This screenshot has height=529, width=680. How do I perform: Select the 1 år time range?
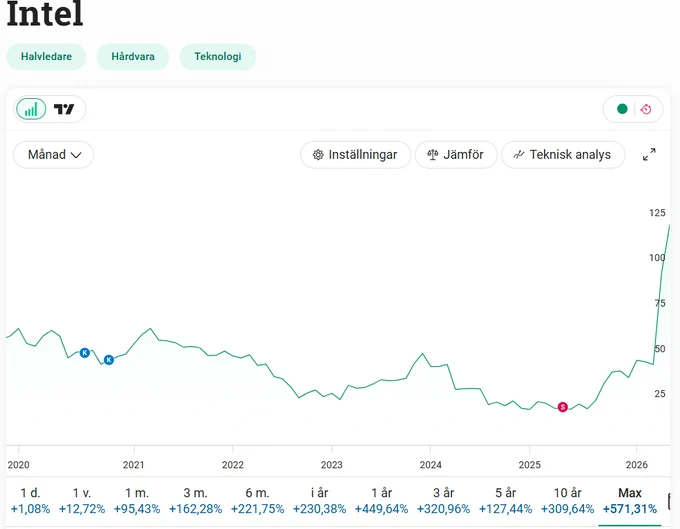point(382,501)
